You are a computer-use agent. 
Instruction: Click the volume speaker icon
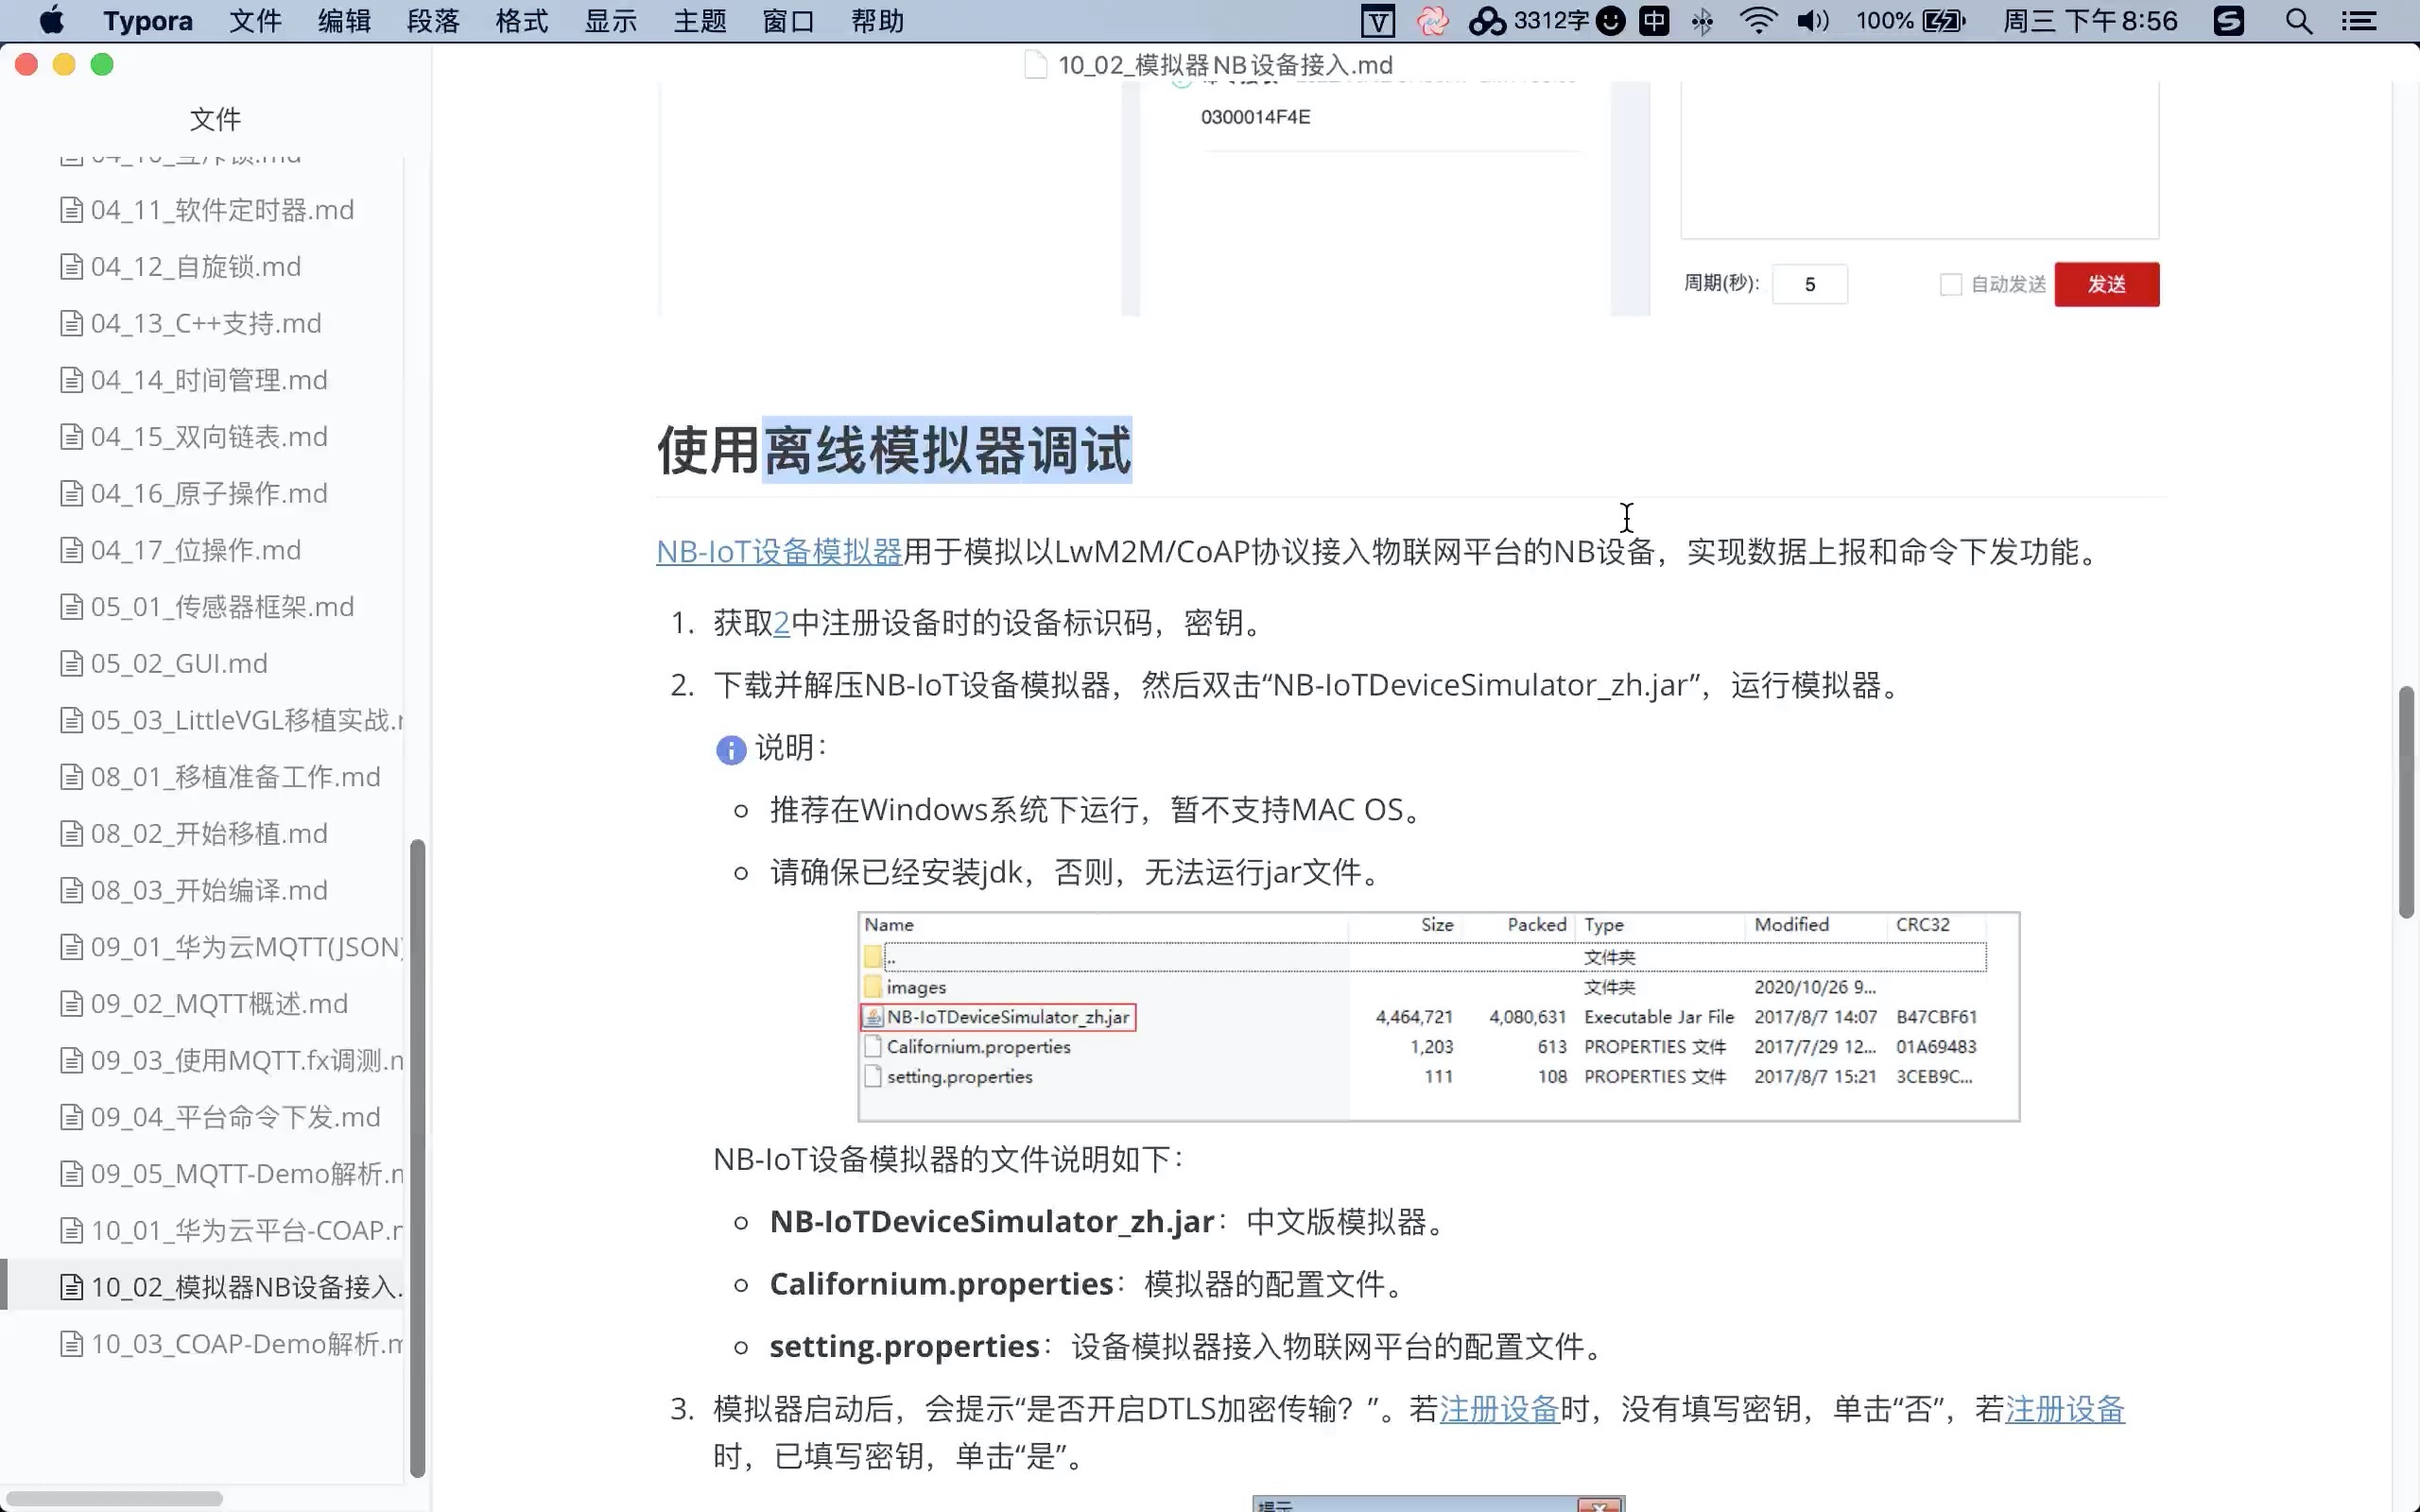pos(1812,21)
